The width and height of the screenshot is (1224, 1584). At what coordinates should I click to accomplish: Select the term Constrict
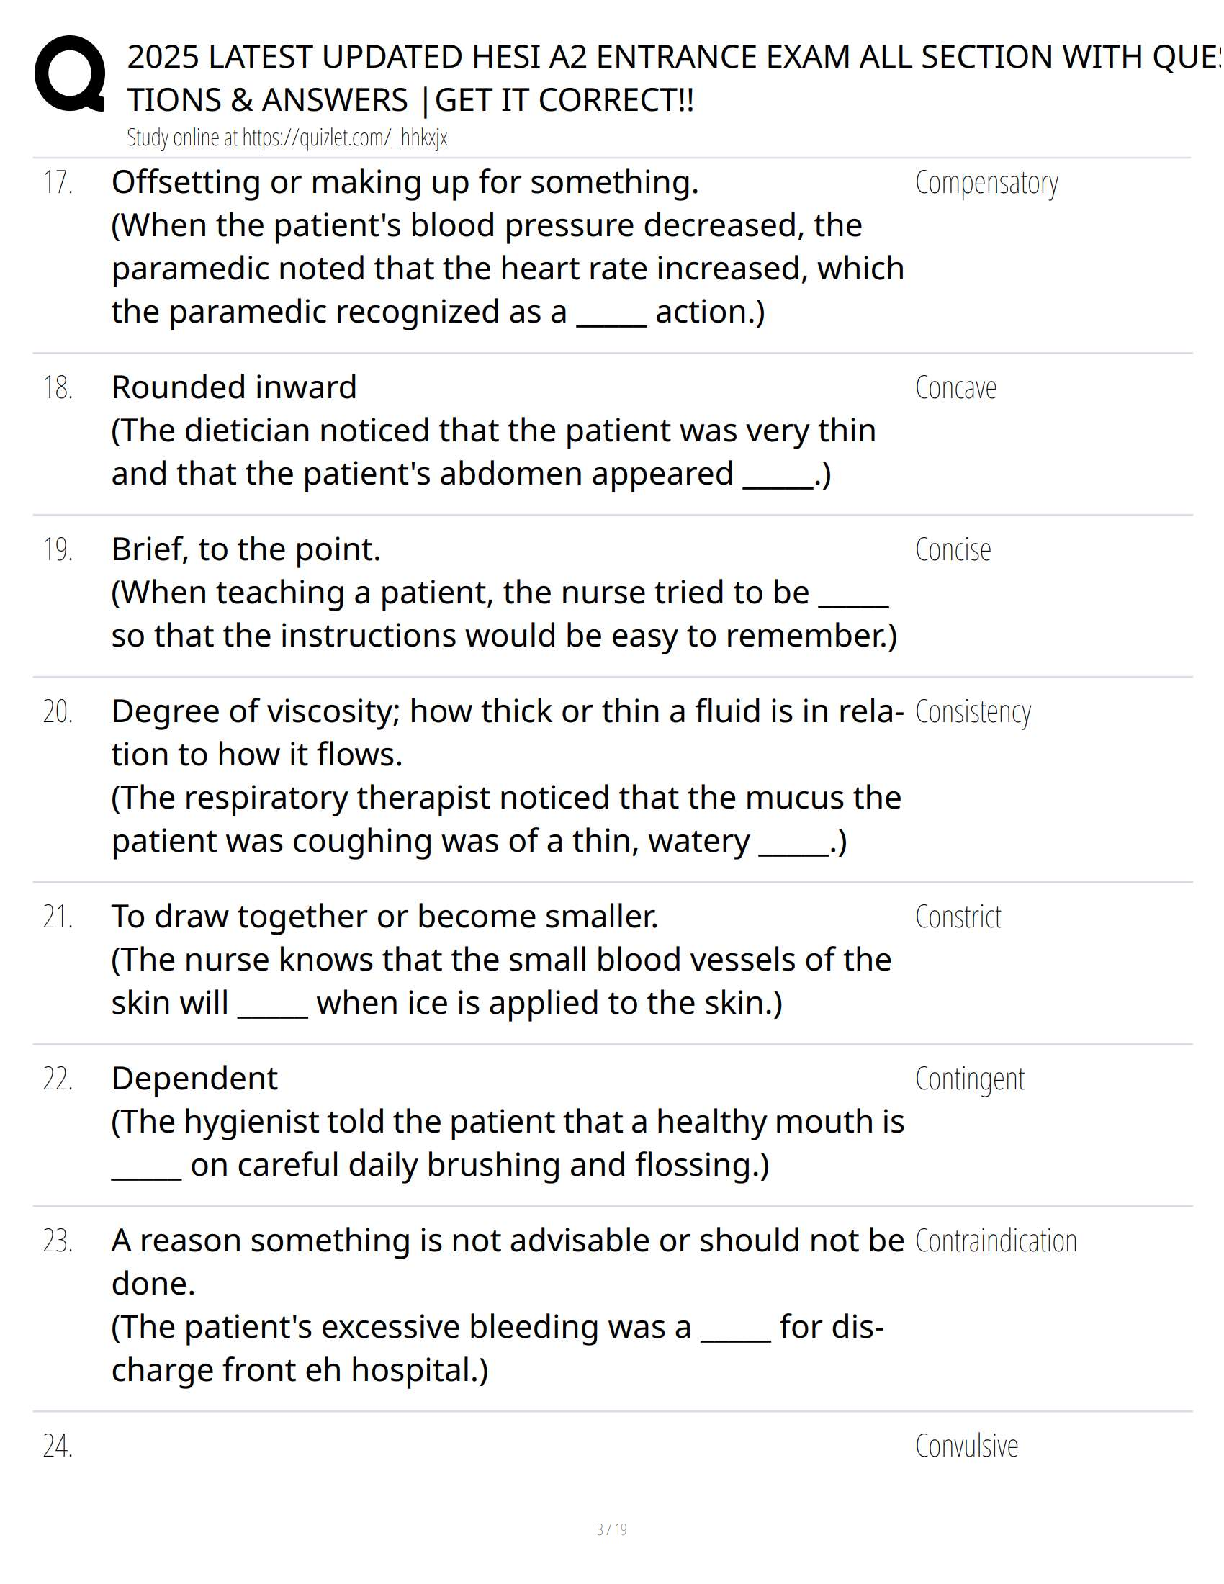[957, 917]
